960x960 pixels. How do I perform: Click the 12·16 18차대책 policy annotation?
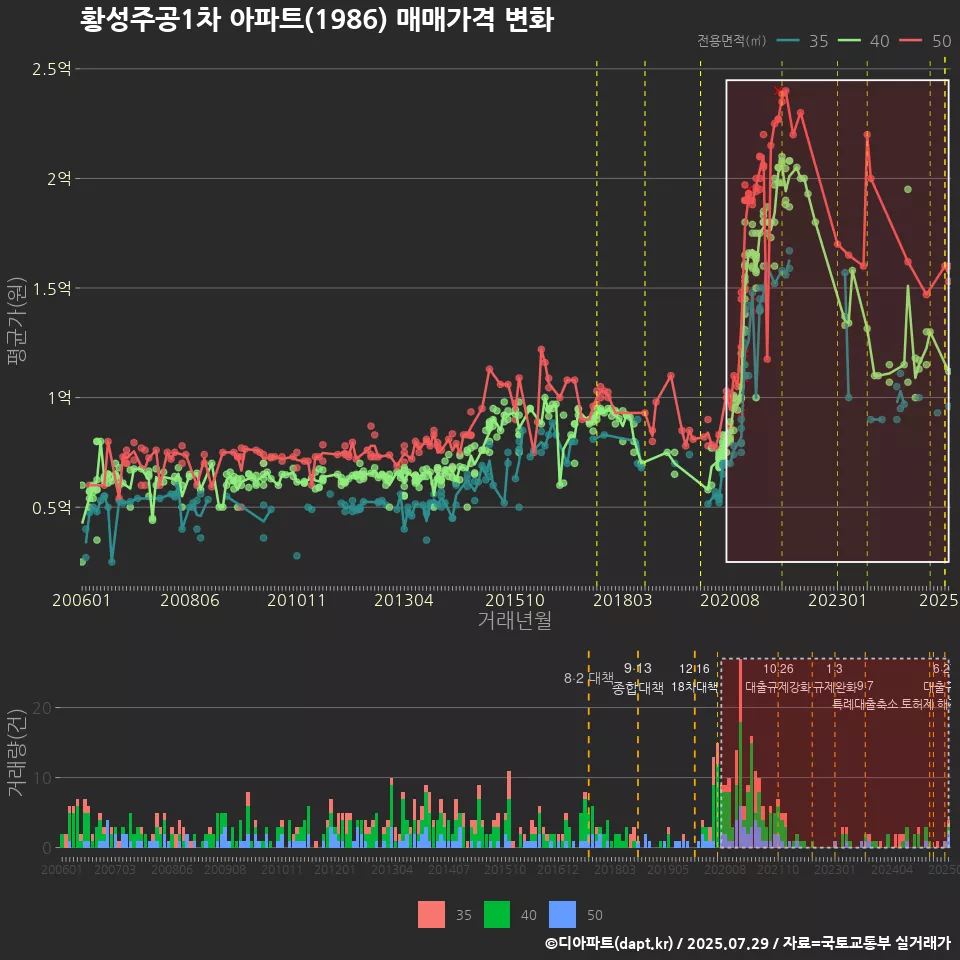click(694, 678)
